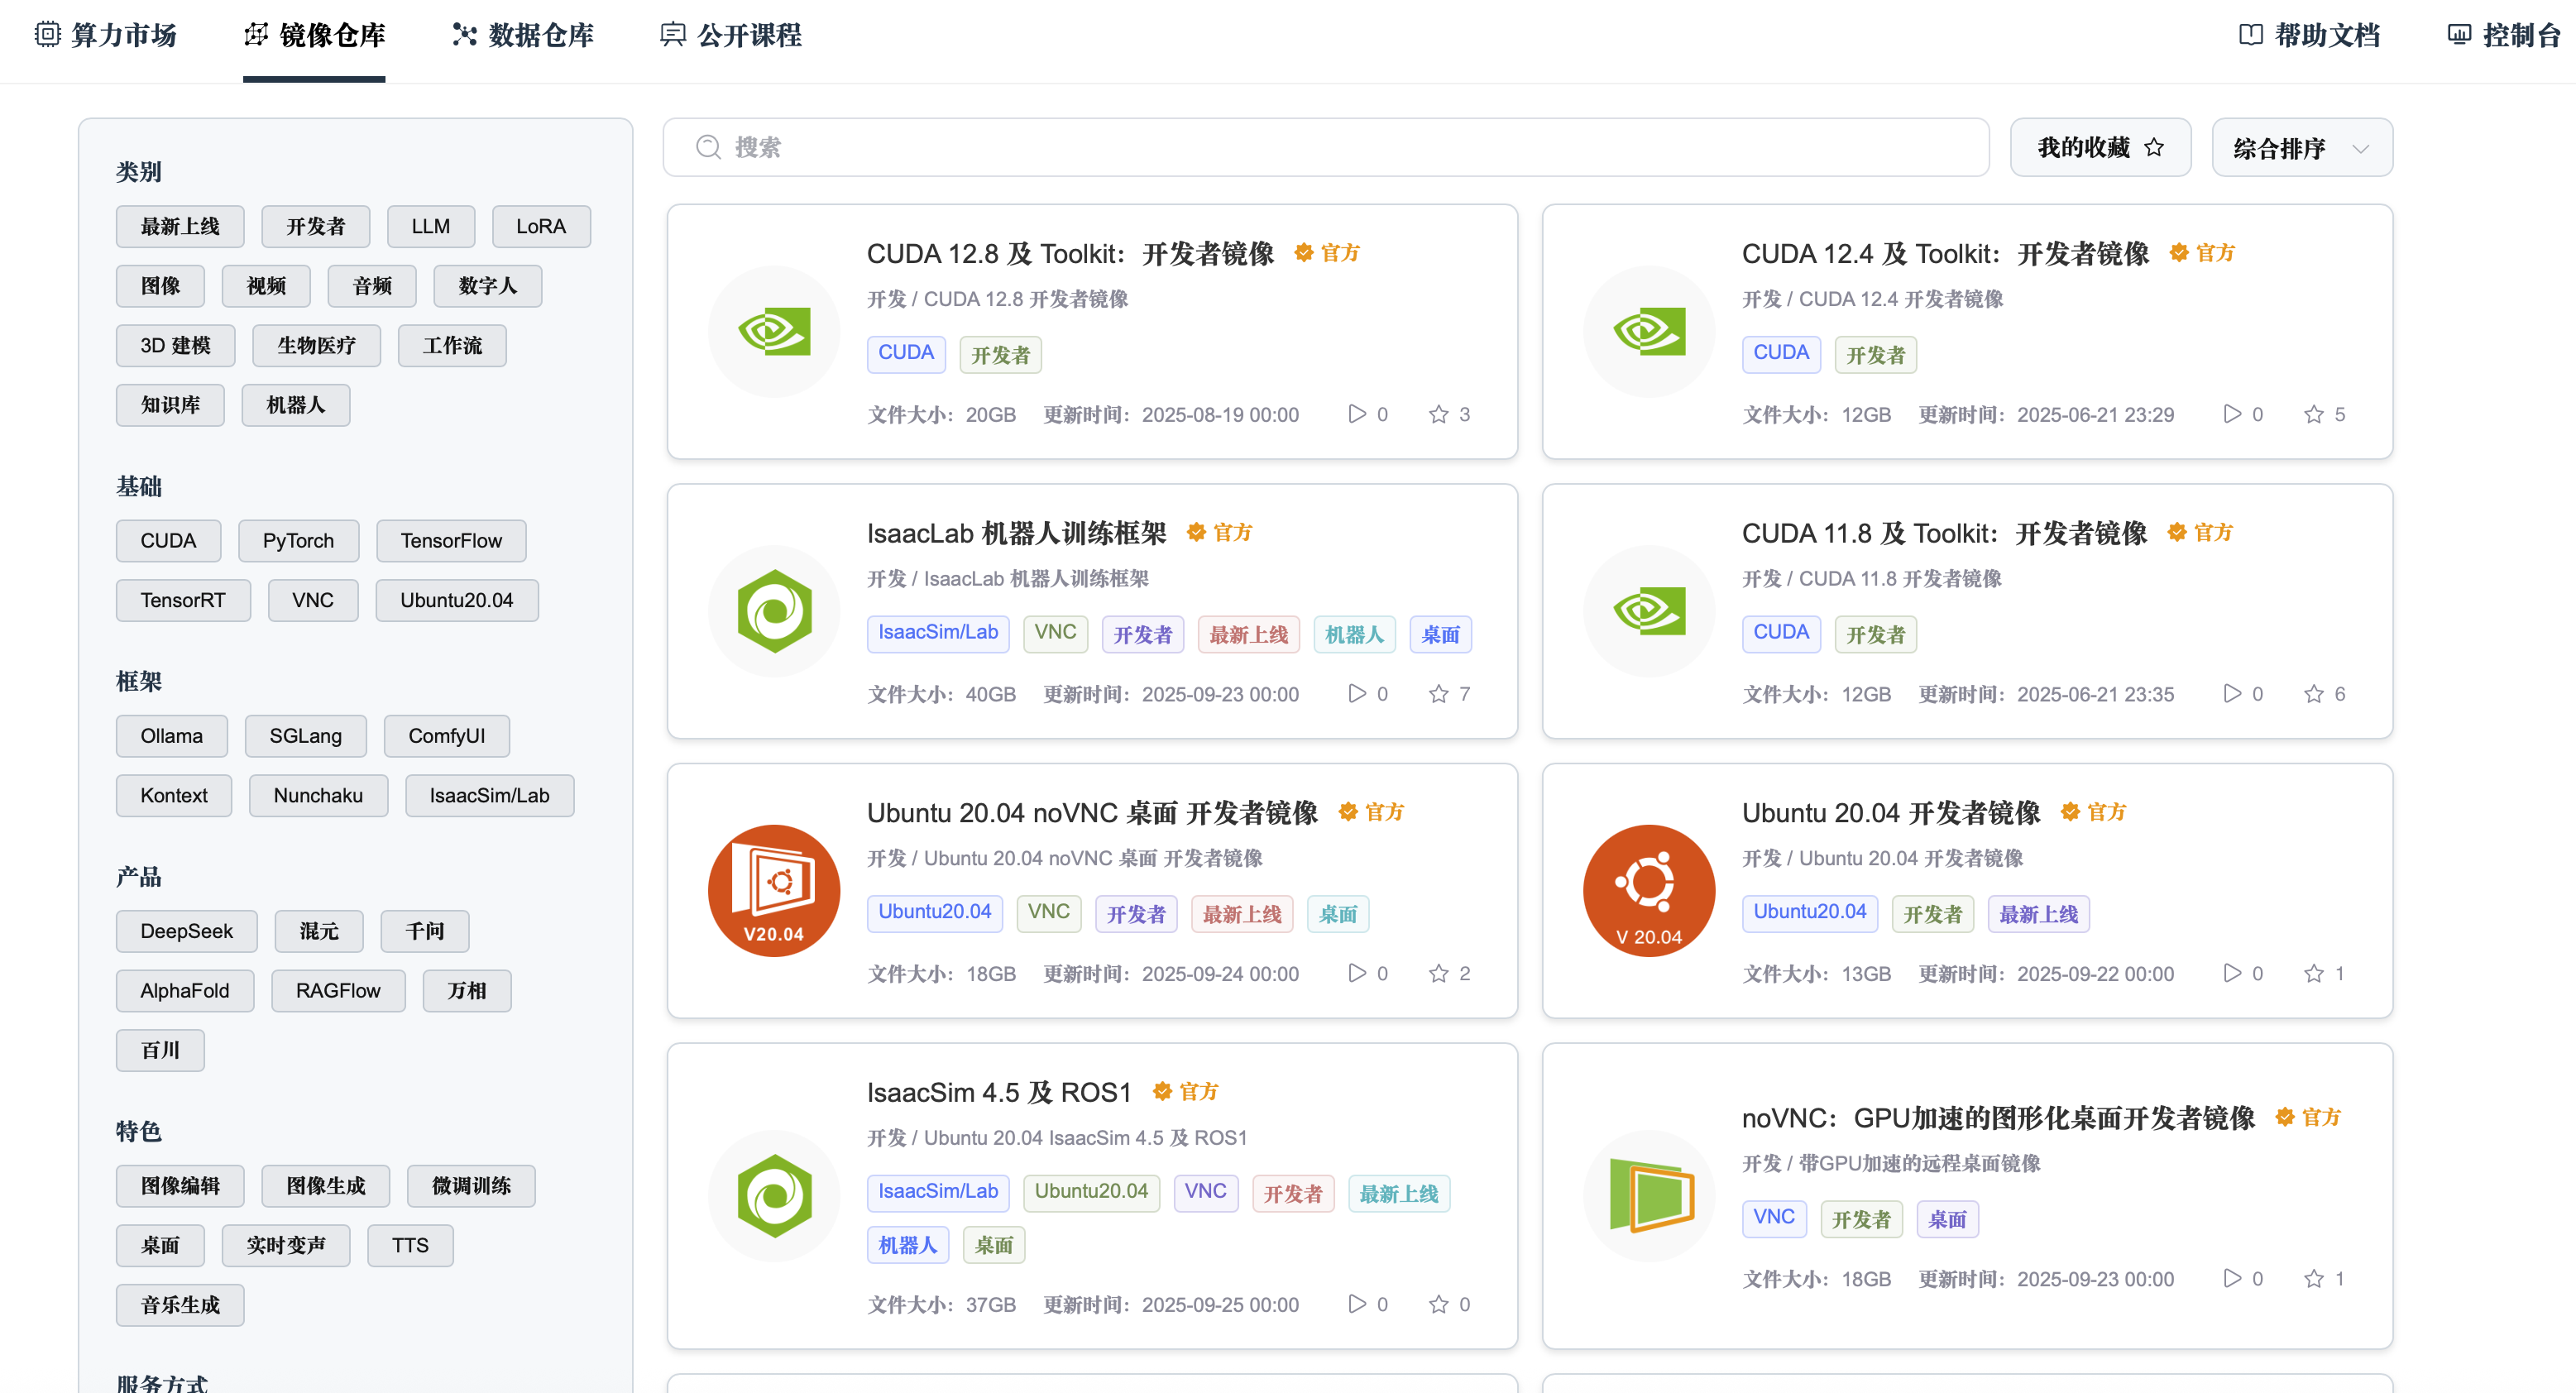Click the IsaacSim 4.5 card logo

(x=774, y=1195)
